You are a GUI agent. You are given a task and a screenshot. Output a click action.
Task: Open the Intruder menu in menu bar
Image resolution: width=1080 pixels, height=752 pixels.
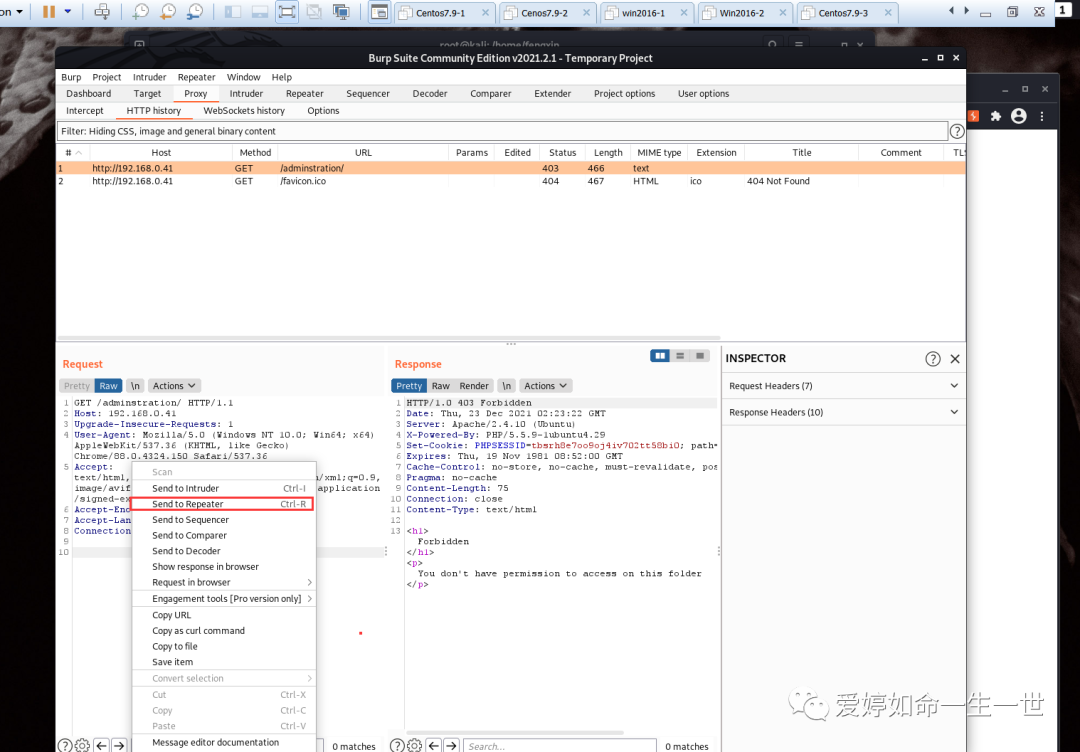149,77
